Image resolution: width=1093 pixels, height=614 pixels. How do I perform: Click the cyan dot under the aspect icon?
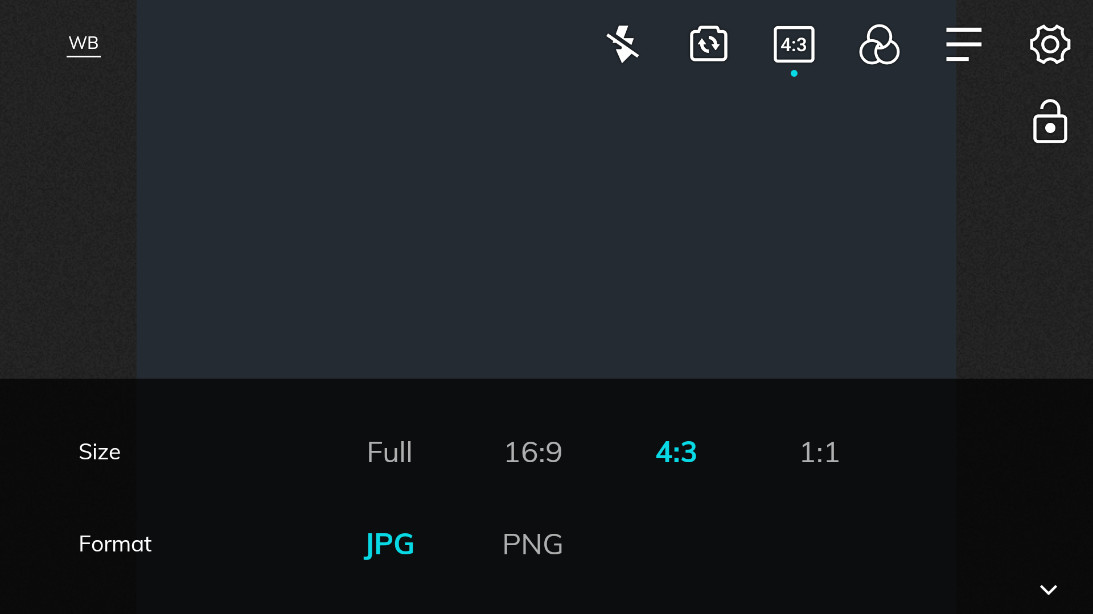[794, 73]
